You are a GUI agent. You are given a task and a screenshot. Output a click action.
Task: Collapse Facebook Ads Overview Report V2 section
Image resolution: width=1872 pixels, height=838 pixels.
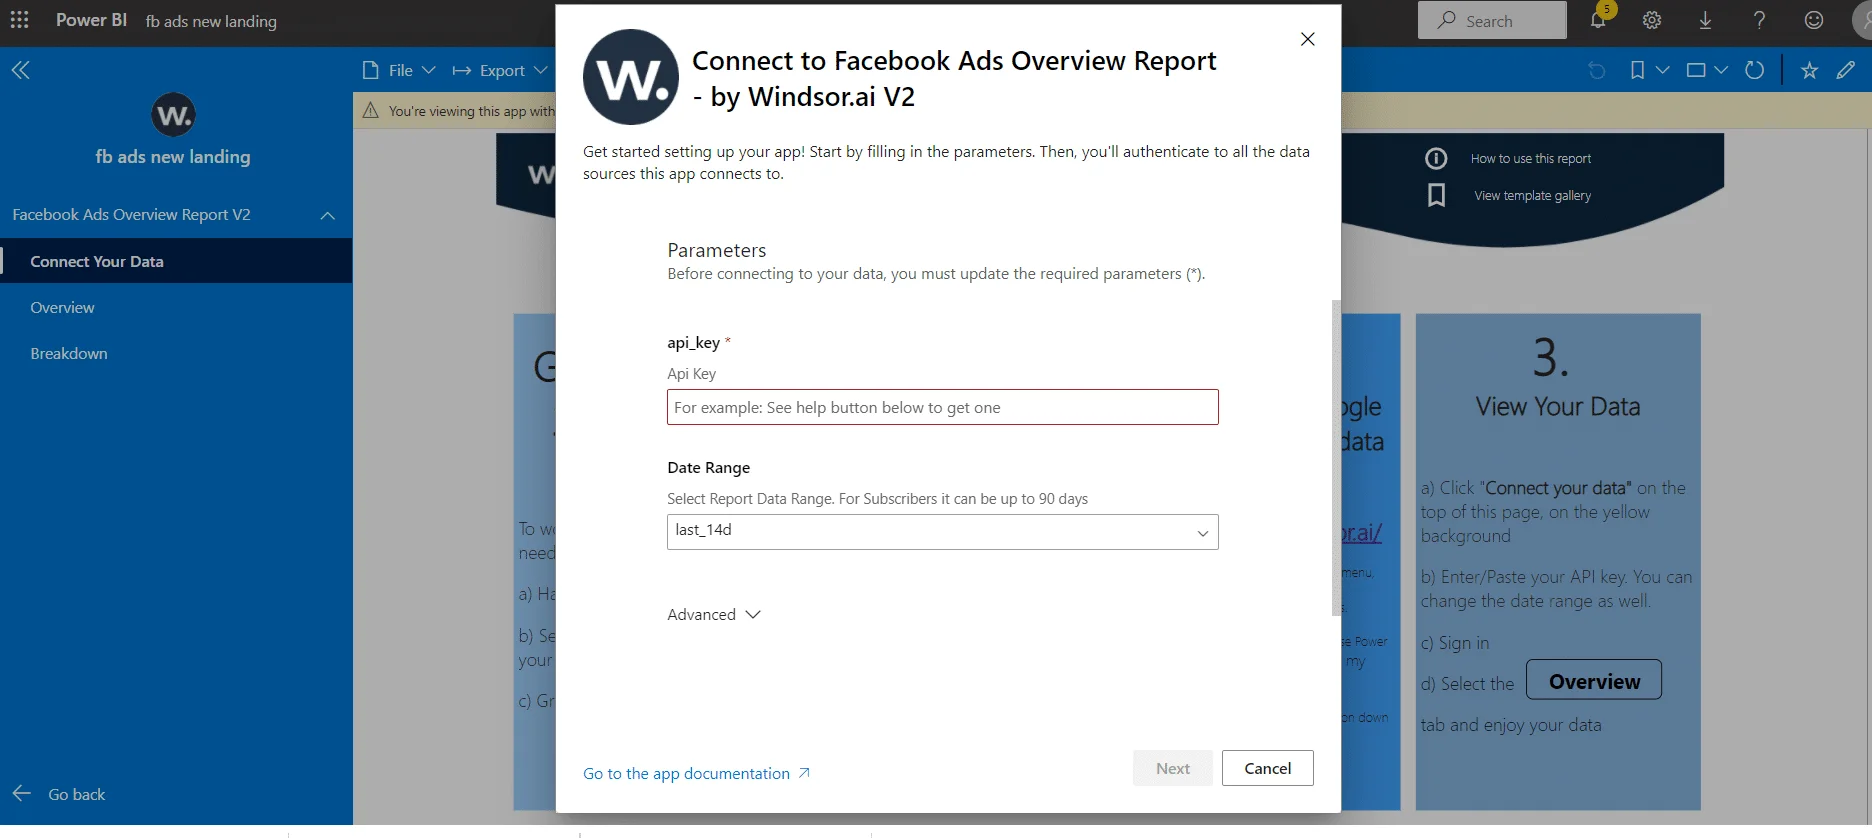click(327, 215)
